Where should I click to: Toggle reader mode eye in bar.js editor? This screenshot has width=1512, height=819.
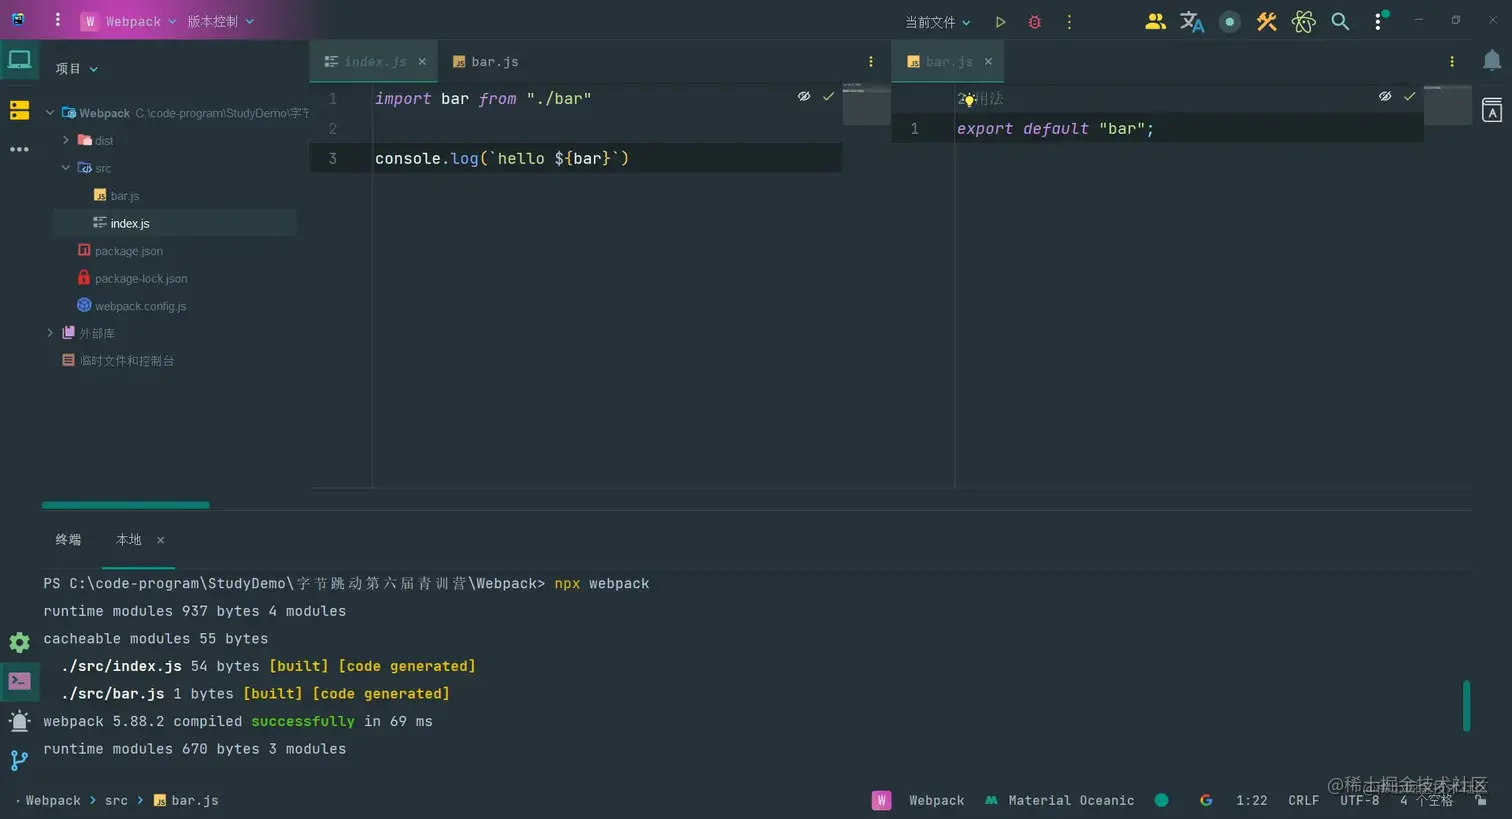point(1385,97)
